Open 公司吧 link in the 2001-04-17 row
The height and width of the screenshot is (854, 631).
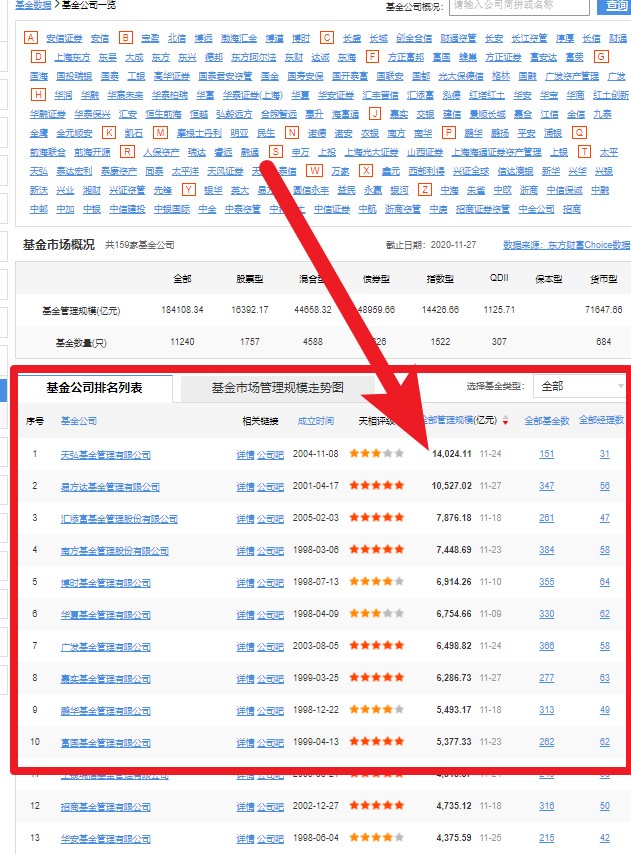270,486
